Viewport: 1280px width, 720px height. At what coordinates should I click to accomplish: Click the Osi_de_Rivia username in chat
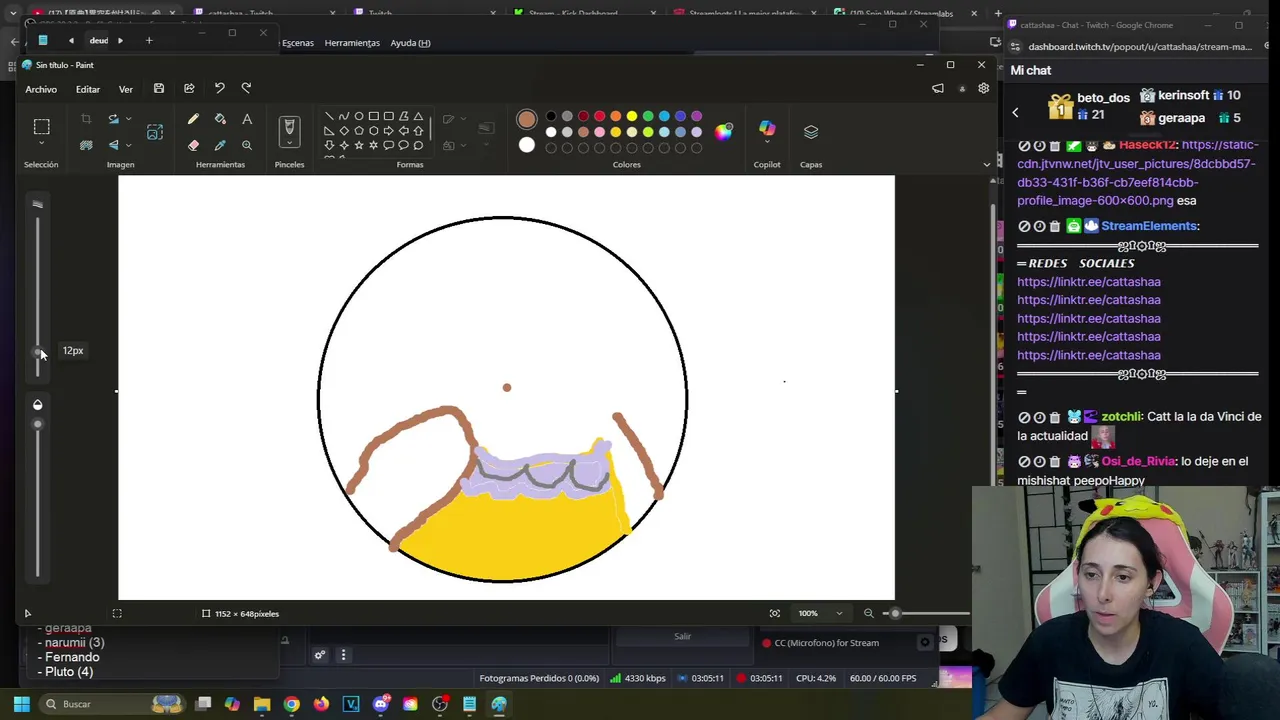pos(1139,461)
